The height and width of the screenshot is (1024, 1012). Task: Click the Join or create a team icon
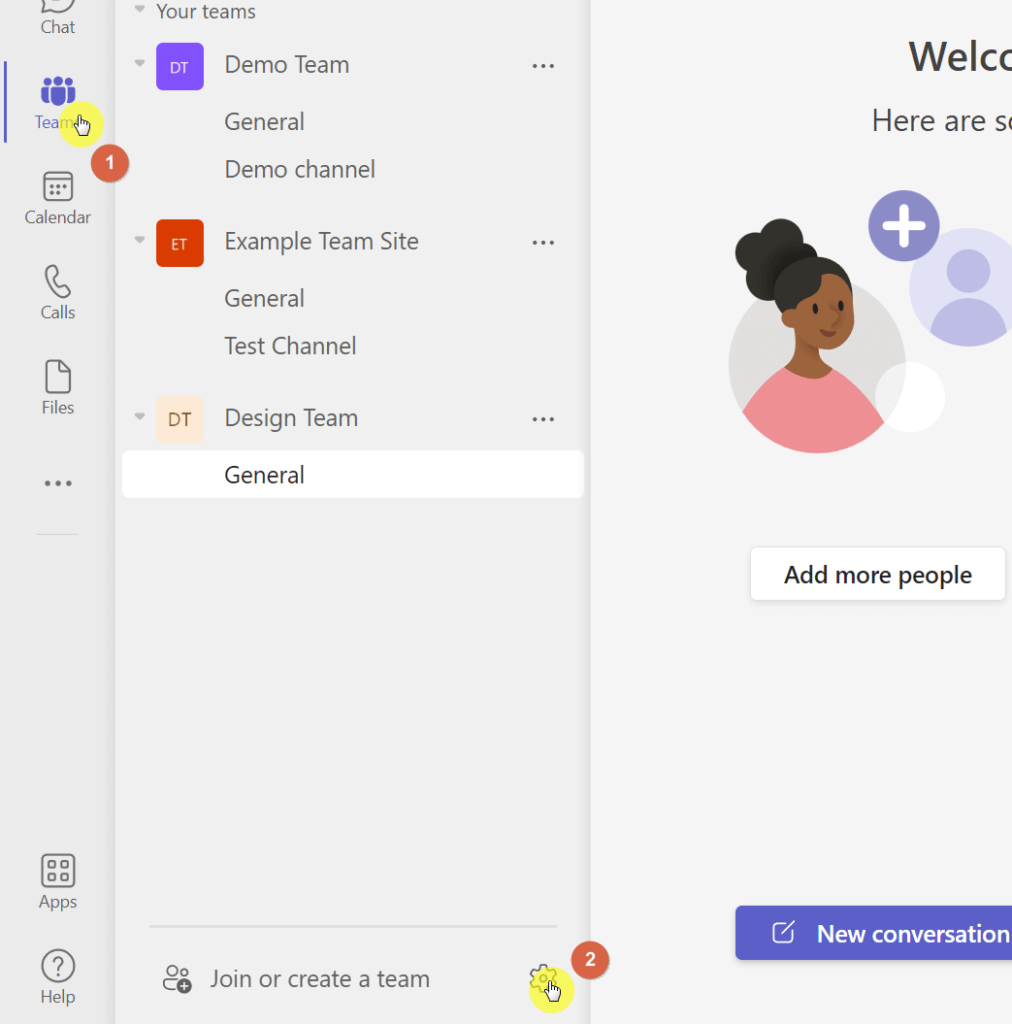click(177, 978)
